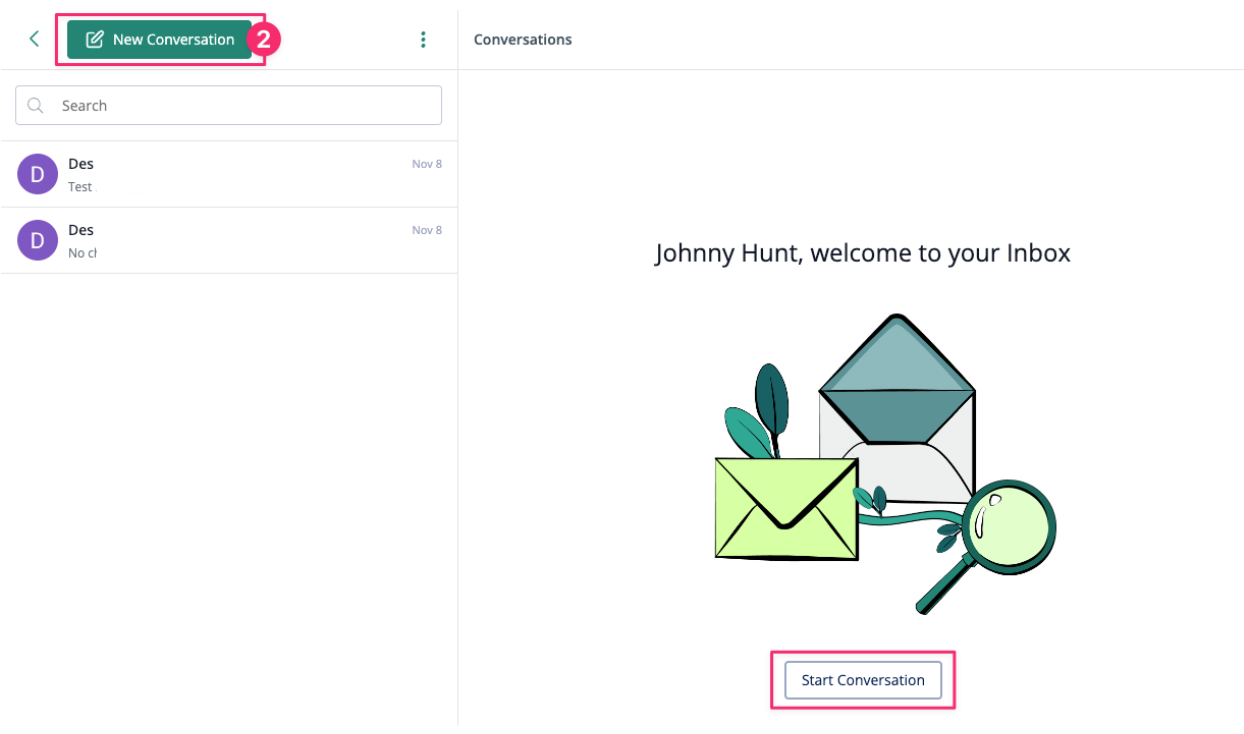This screenshot has height=734, width=1244.
Task: Click the 'welcome to your Inbox' heading
Action: pos(862,253)
